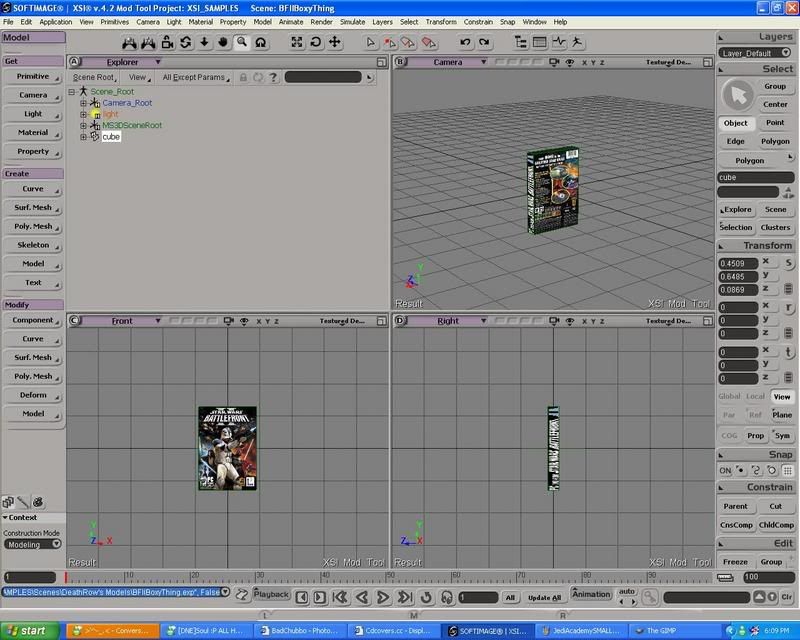800x640 pixels.
Task: Maximize the Explorer panel with its corner icon
Action: pos(382,62)
